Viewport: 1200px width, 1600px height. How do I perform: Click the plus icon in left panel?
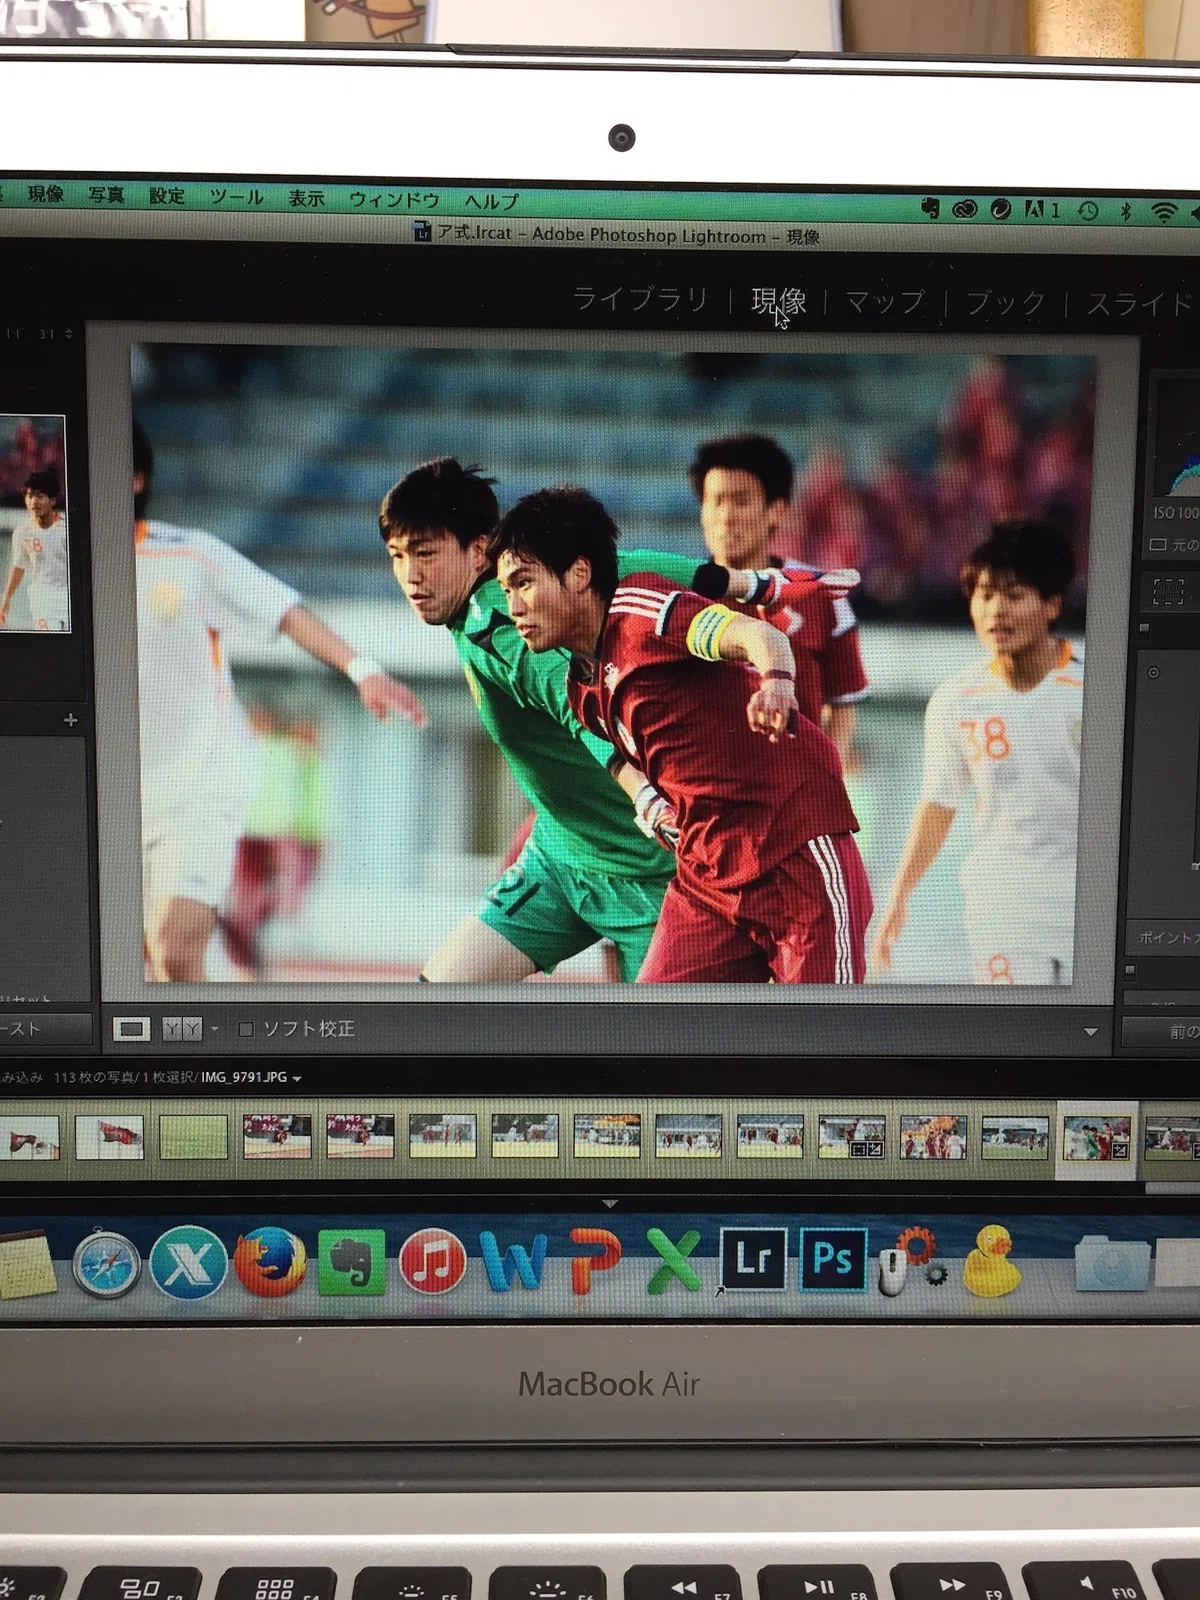(x=70, y=720)
